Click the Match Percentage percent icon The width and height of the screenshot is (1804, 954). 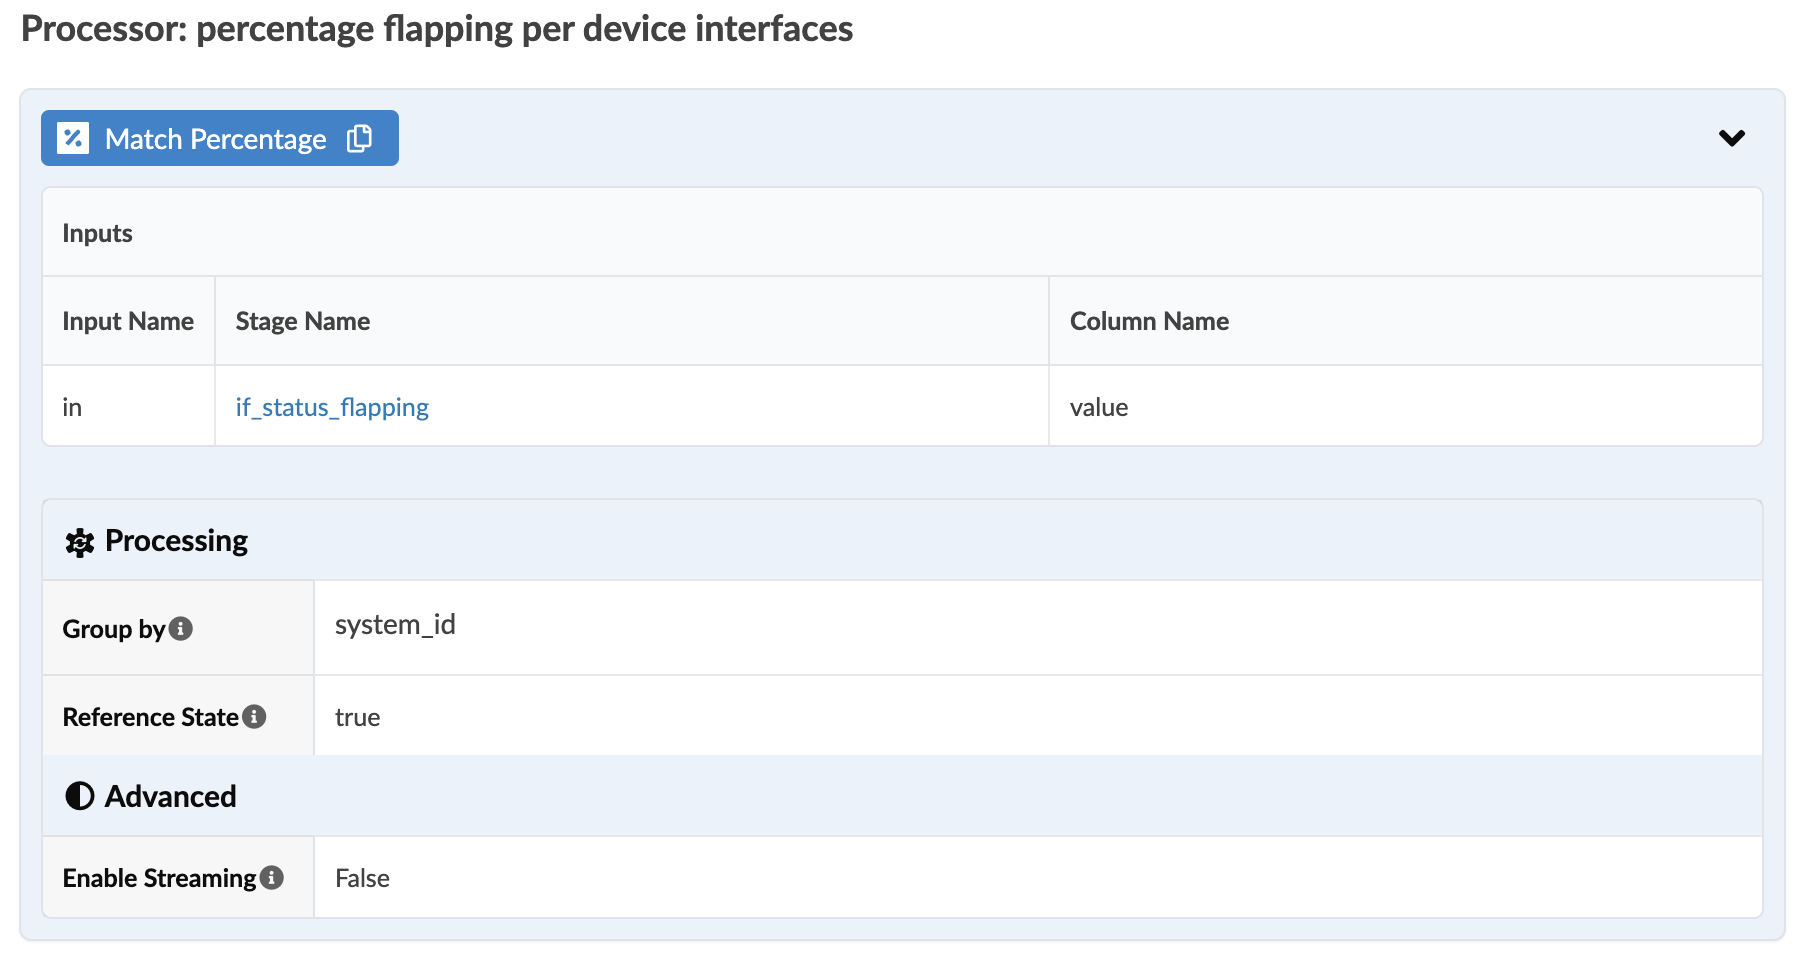[x=73, y=138]
